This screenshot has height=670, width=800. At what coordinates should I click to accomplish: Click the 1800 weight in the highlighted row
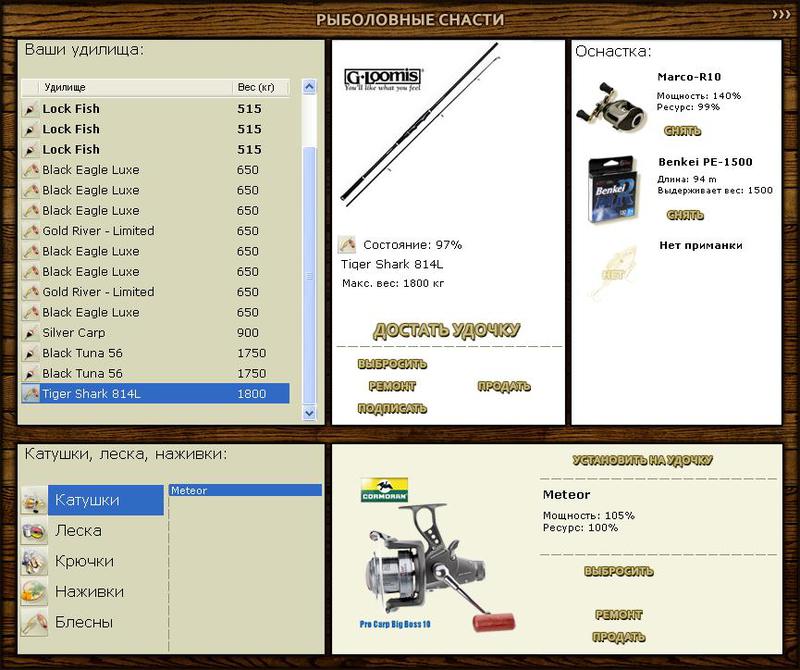252,394
